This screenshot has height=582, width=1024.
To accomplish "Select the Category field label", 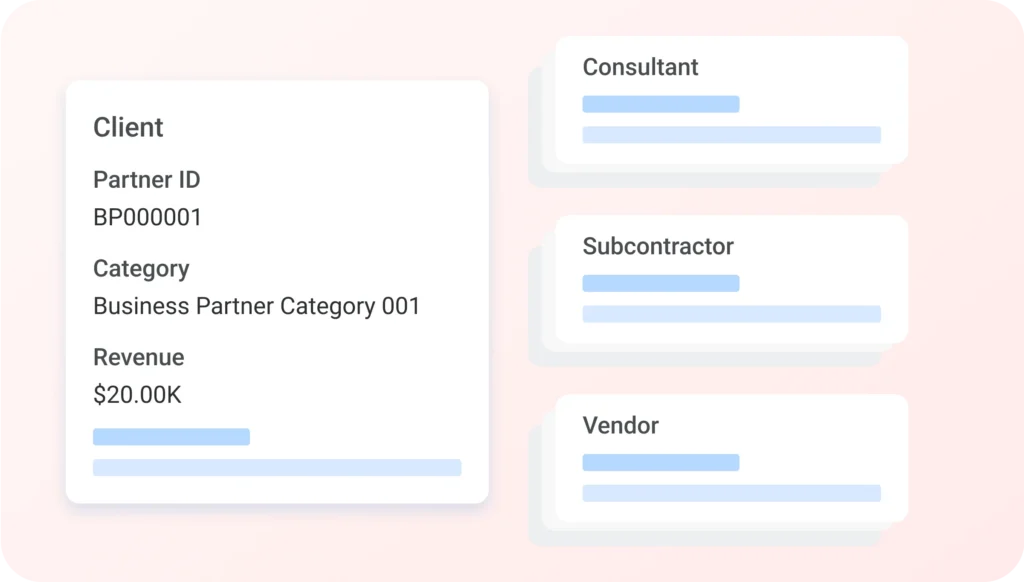I will [x=141, y=269].
